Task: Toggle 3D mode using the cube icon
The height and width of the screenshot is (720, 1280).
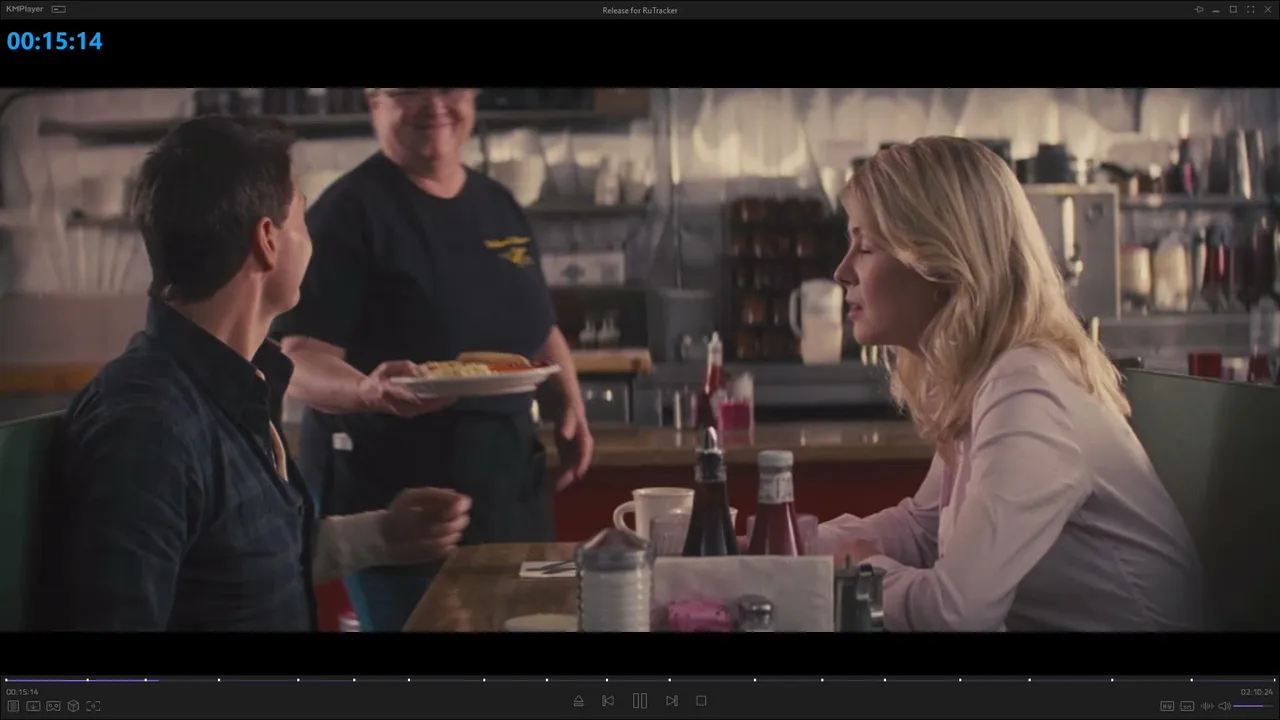Action: [x=73, y=706]
